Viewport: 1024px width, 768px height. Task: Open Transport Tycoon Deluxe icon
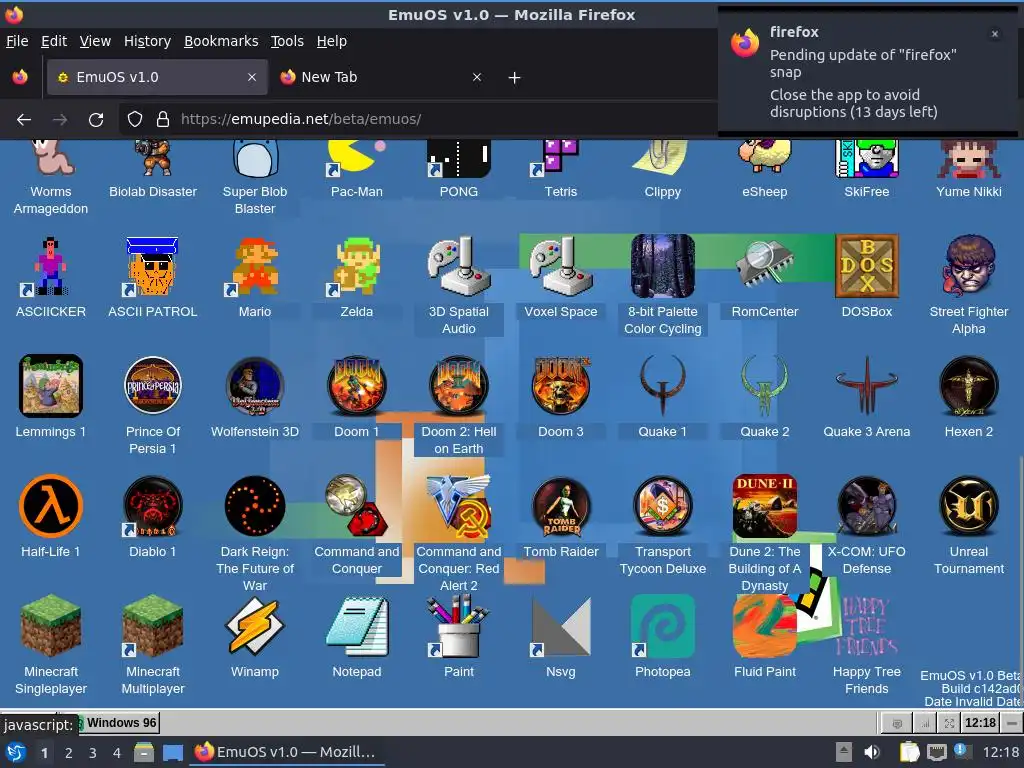pyautogui.click(x=662, y=506)
